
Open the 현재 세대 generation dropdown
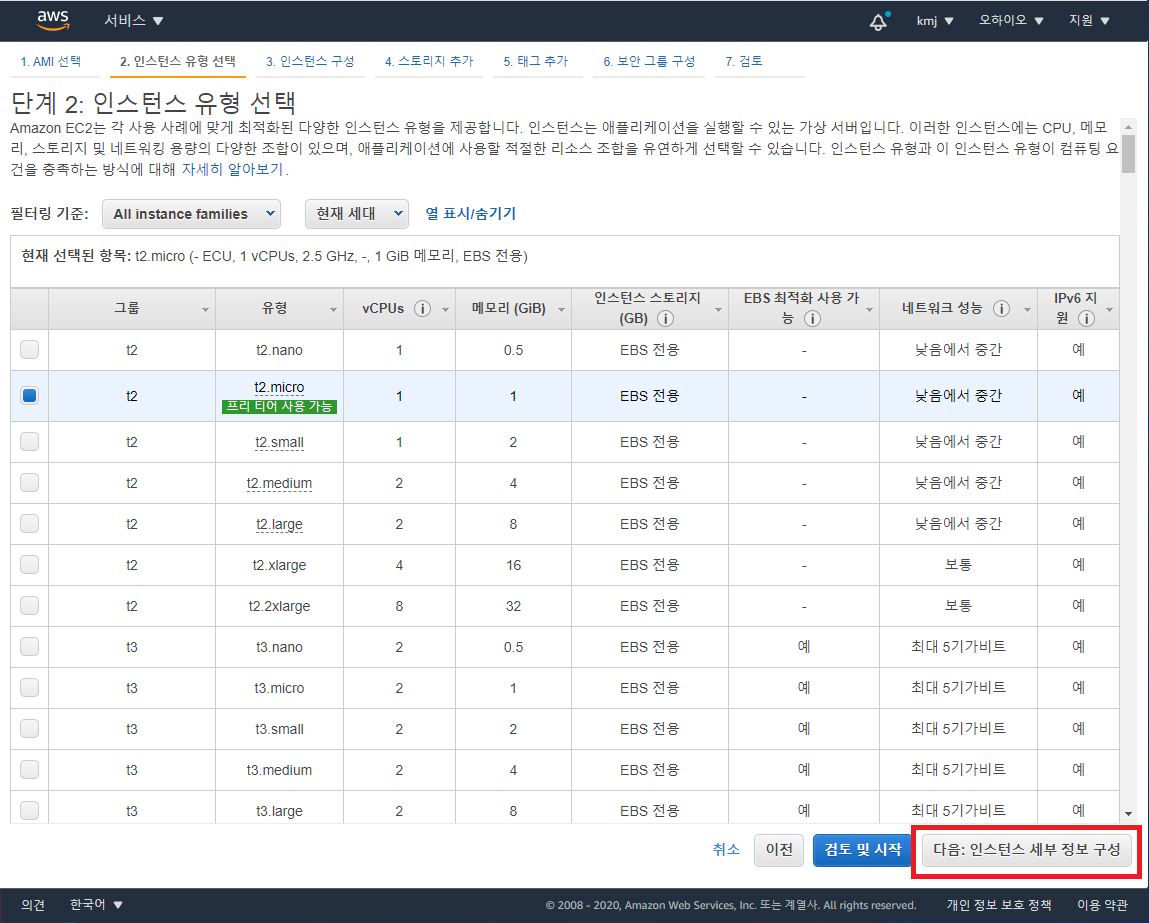357,214
